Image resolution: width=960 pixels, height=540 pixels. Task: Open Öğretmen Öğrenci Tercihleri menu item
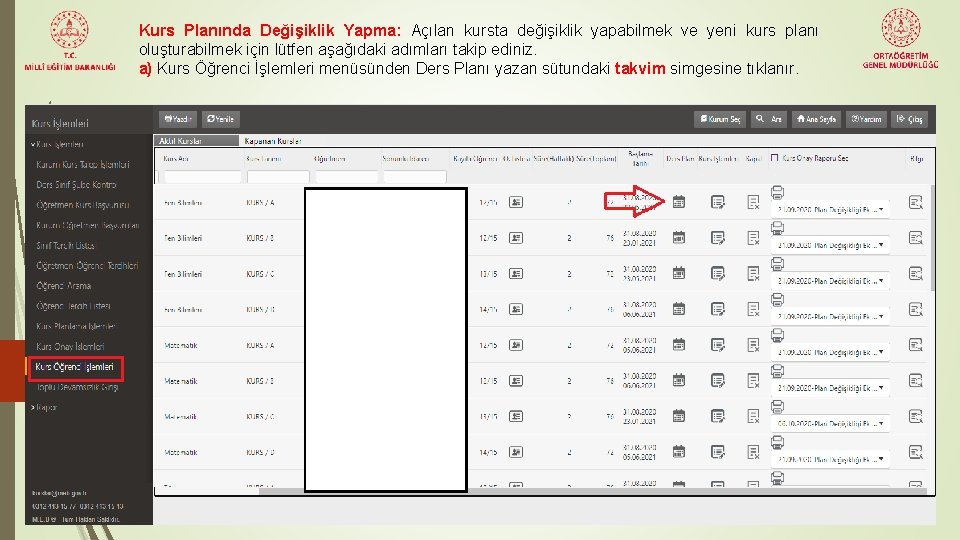(x=87, y=266)
